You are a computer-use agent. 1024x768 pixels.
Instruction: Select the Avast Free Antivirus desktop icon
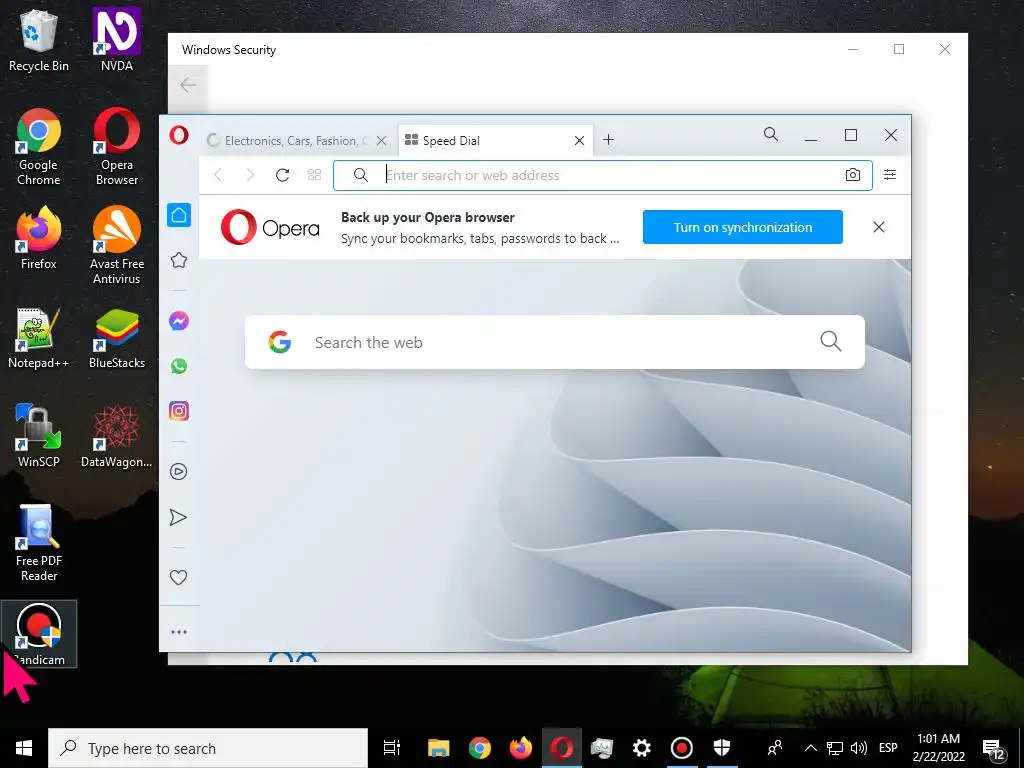117,246
